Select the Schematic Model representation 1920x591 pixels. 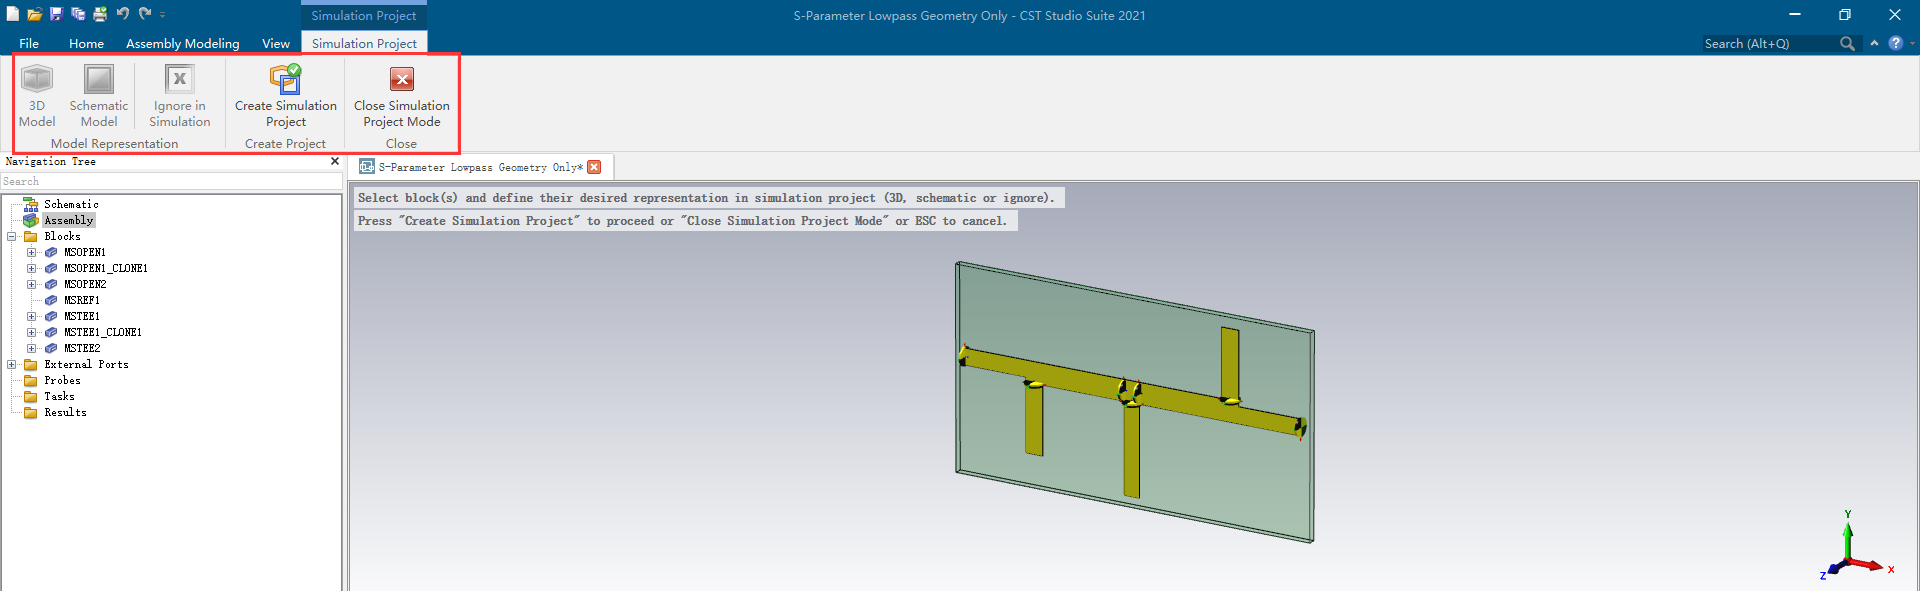(99, 95)
